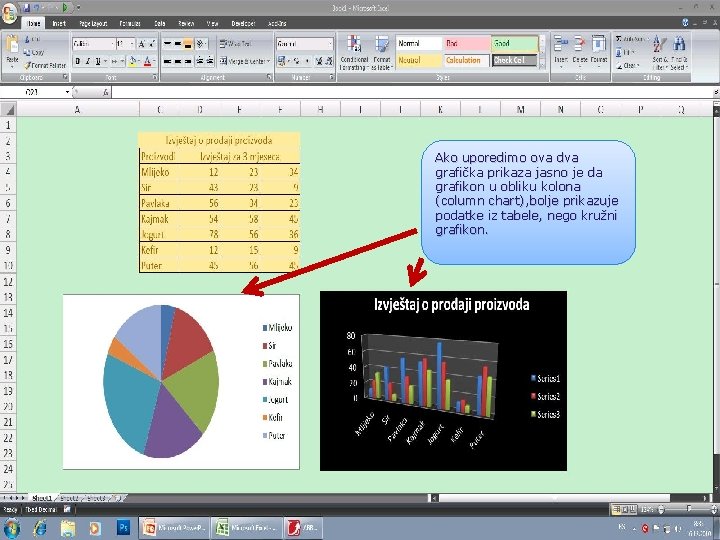This screenshot has height=540, width=720.
Task: Open Find & Select binoculars menu
Action: tap(679, 53)
